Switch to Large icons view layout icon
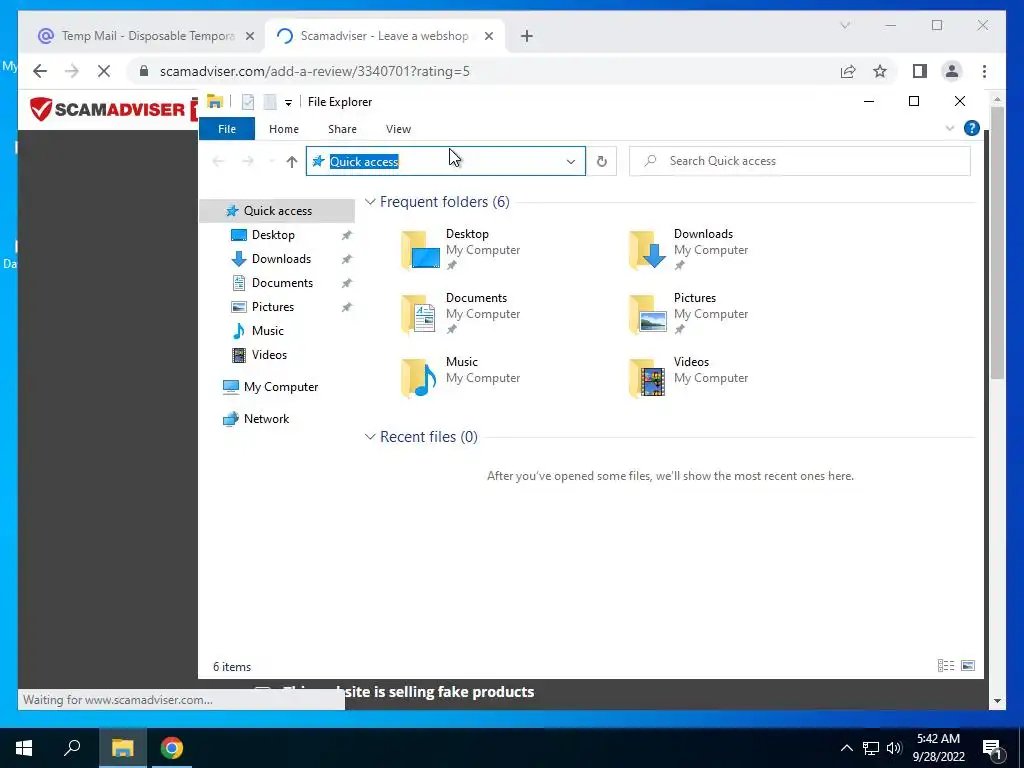Screen dimensions: 1024x768 click(x=968, y=665)
